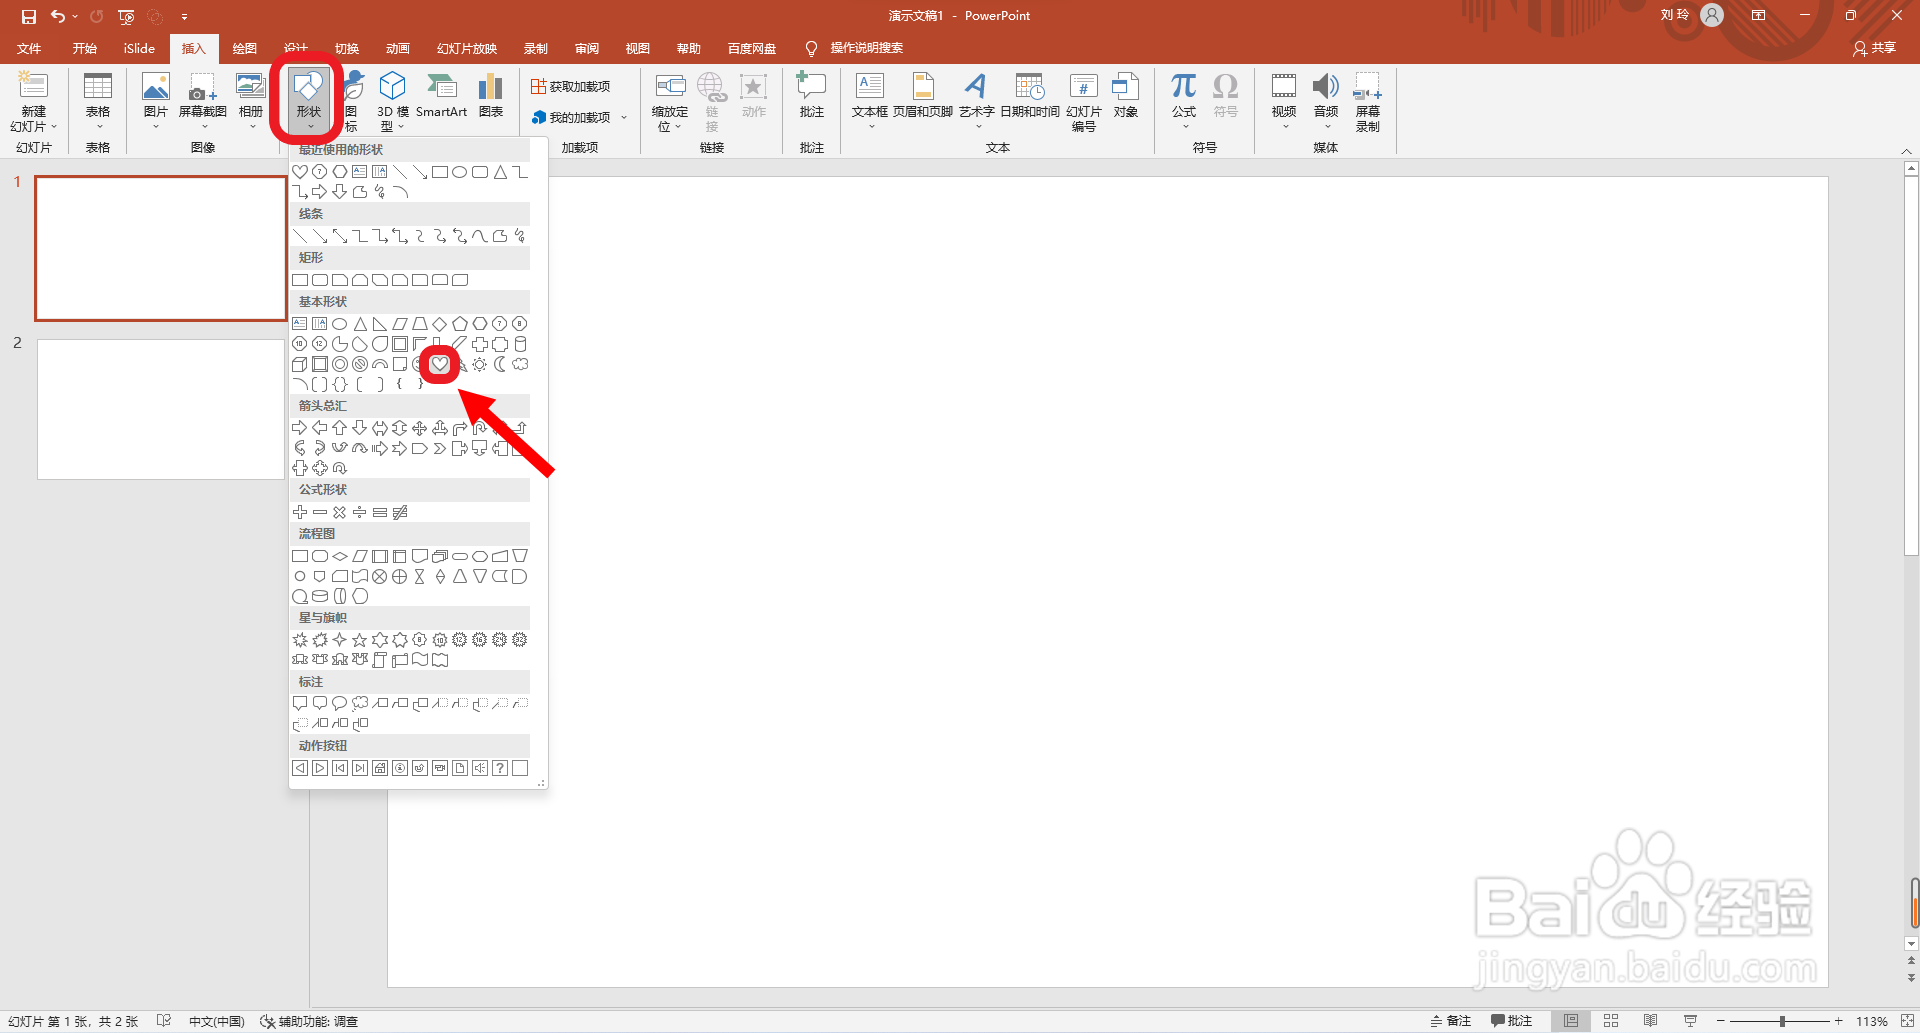Open the Equation dropdown
The image size is (1920, 1033).
tap(1184, 127)
